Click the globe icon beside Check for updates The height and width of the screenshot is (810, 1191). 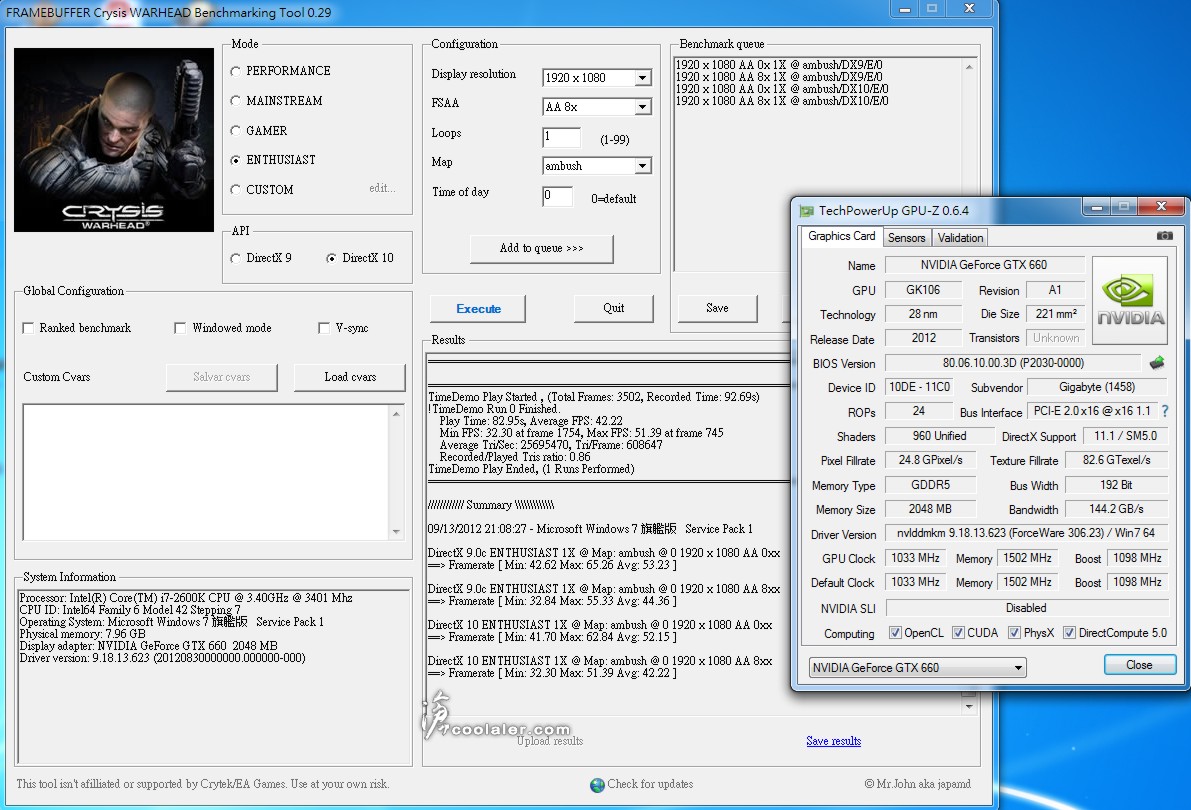597,785
